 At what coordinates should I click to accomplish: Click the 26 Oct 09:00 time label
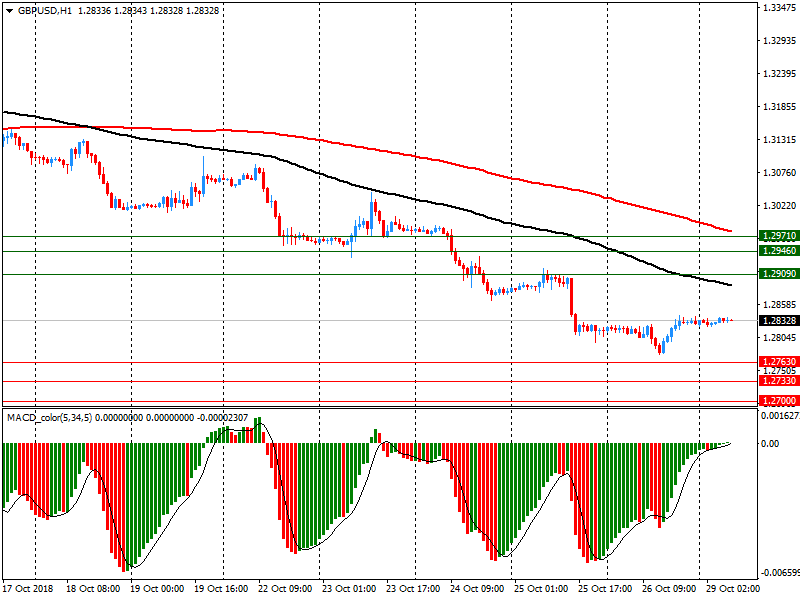pyautogui.click(x=669, y=589)
